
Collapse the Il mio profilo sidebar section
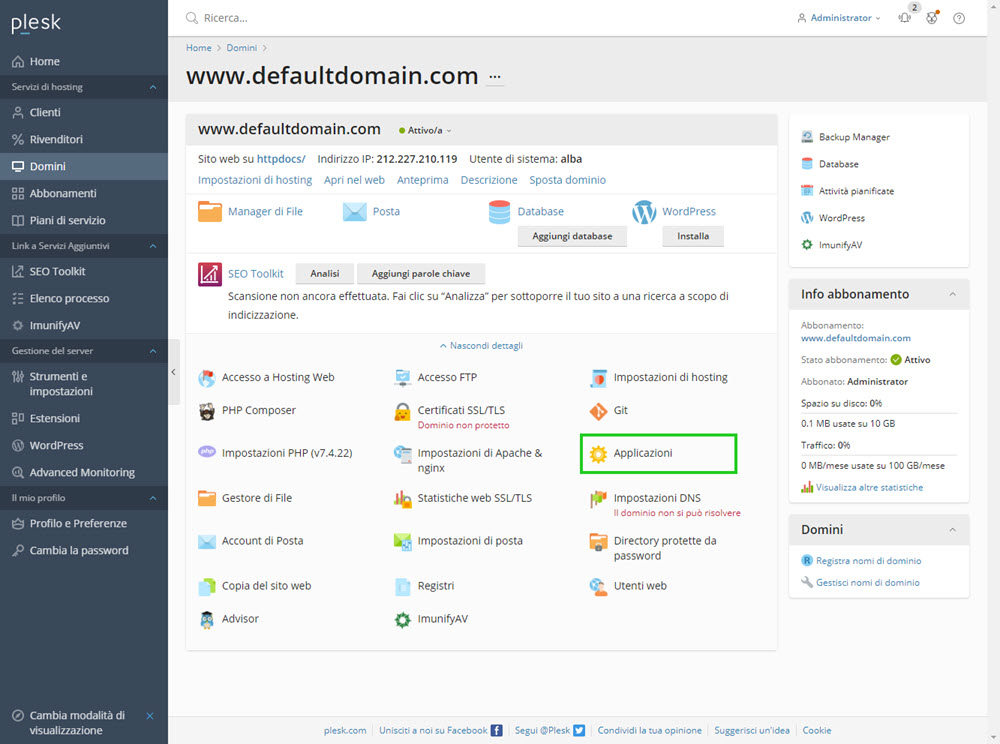tap(153, 498)
